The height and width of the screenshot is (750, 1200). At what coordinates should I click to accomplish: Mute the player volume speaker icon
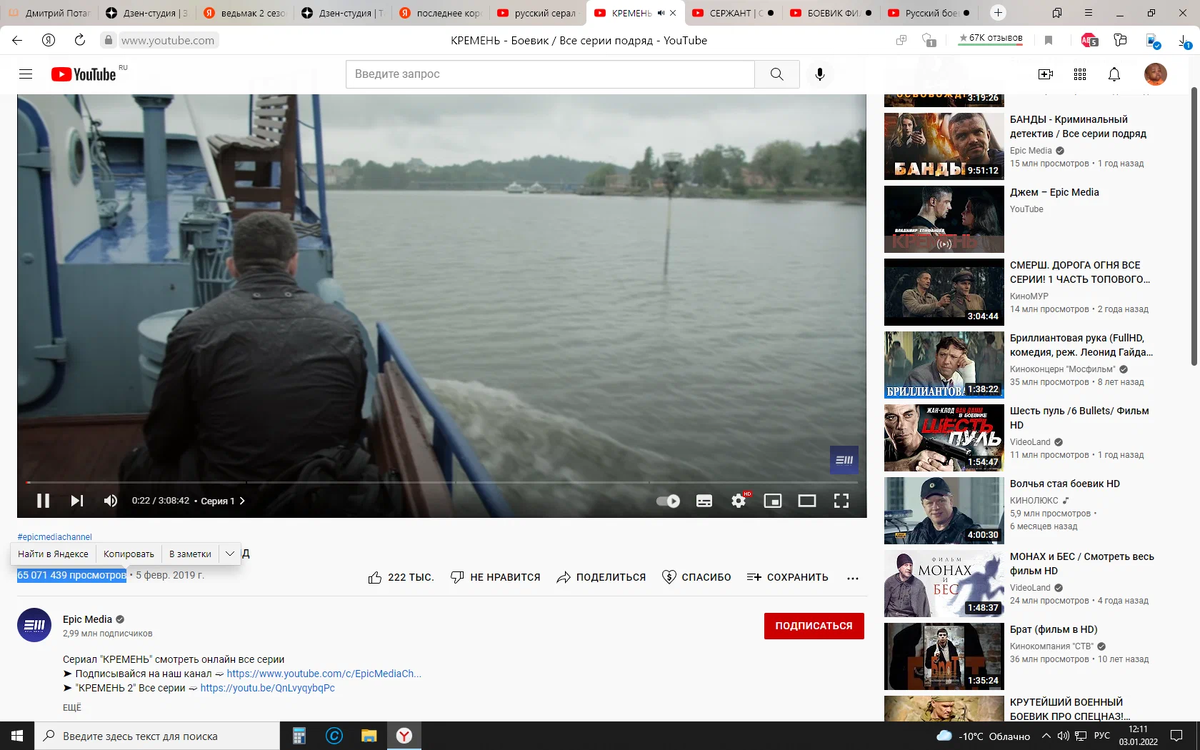[x=111, y=501]
